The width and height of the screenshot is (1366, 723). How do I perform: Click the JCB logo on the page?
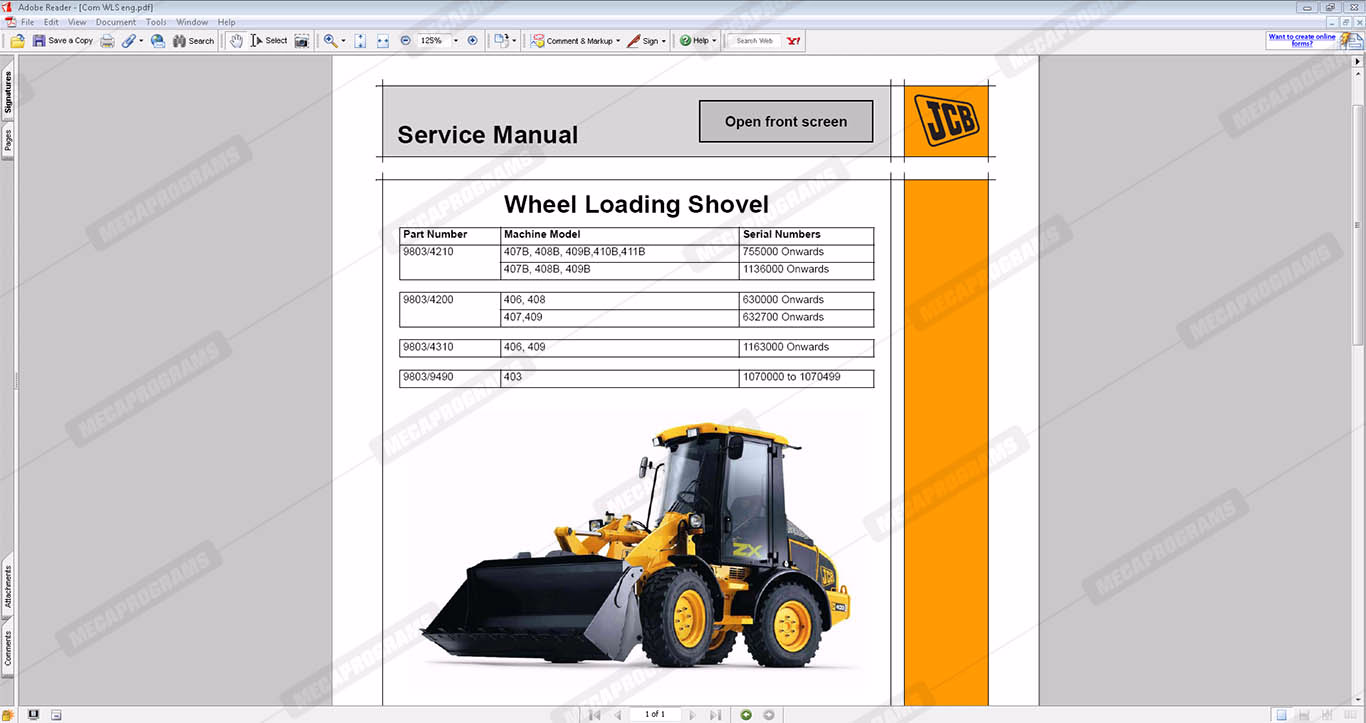pyautogui.click(x=946, y=120)
